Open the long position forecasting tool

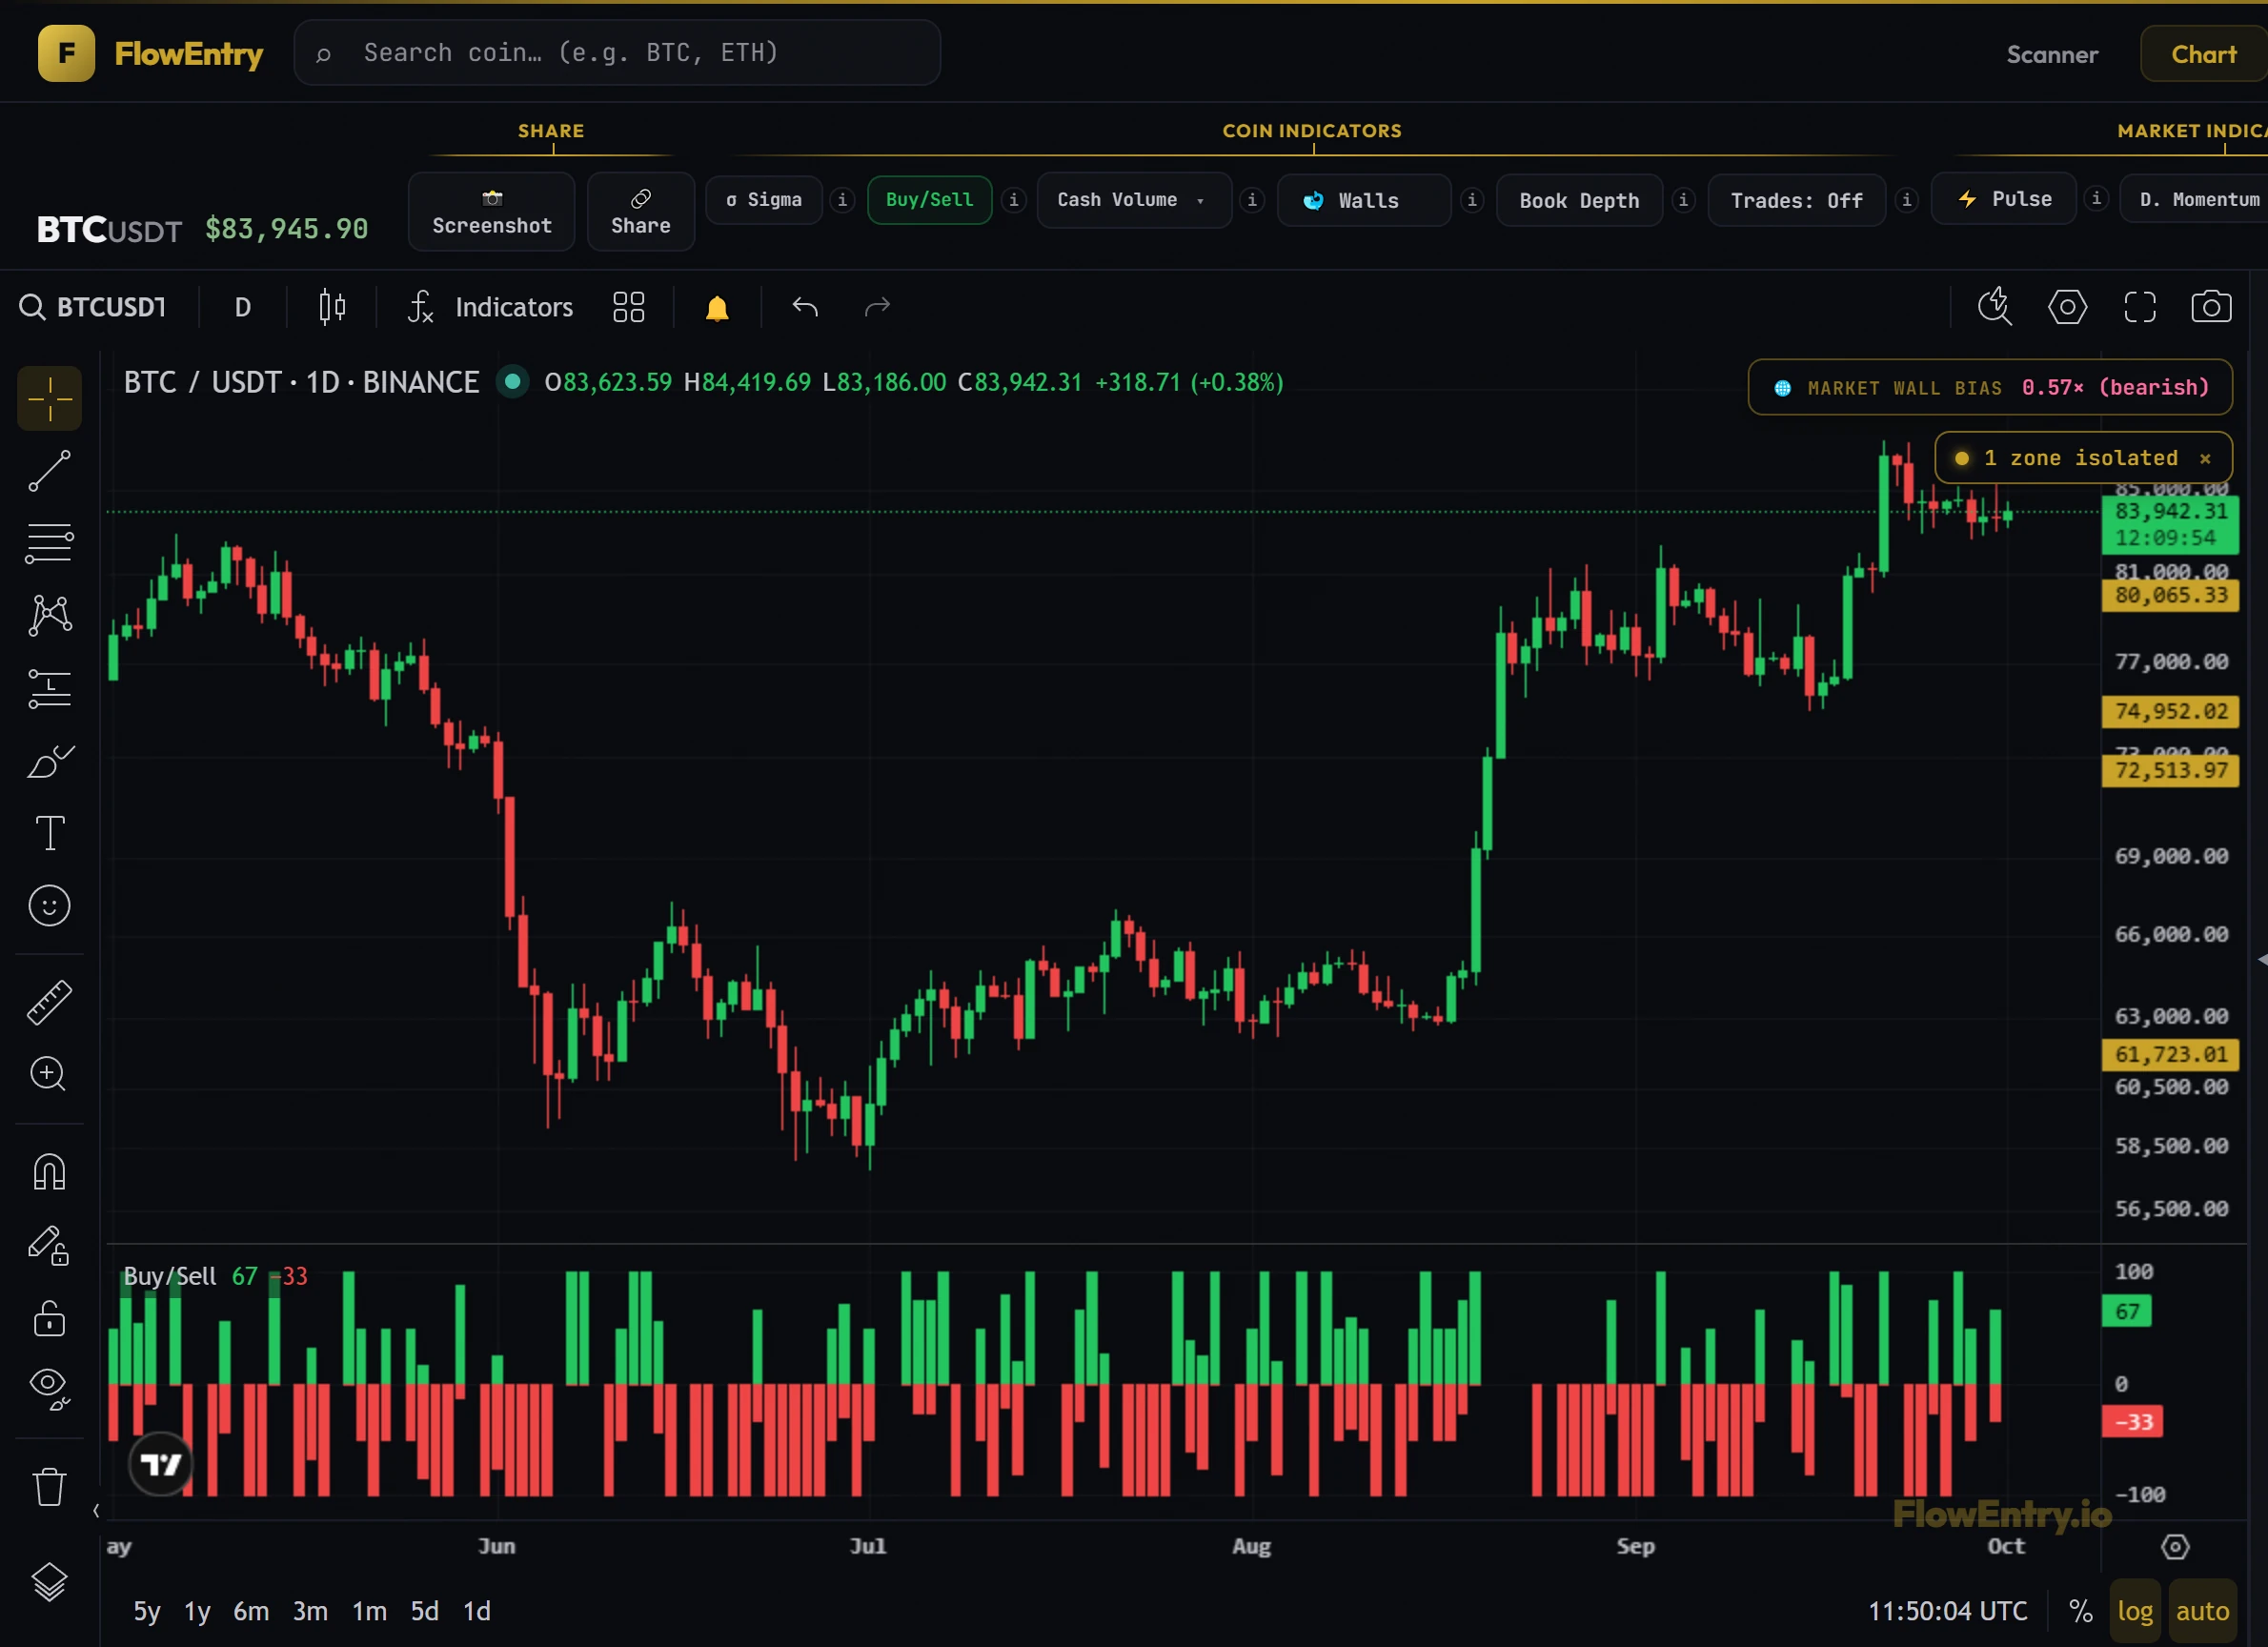coord(49,688)
